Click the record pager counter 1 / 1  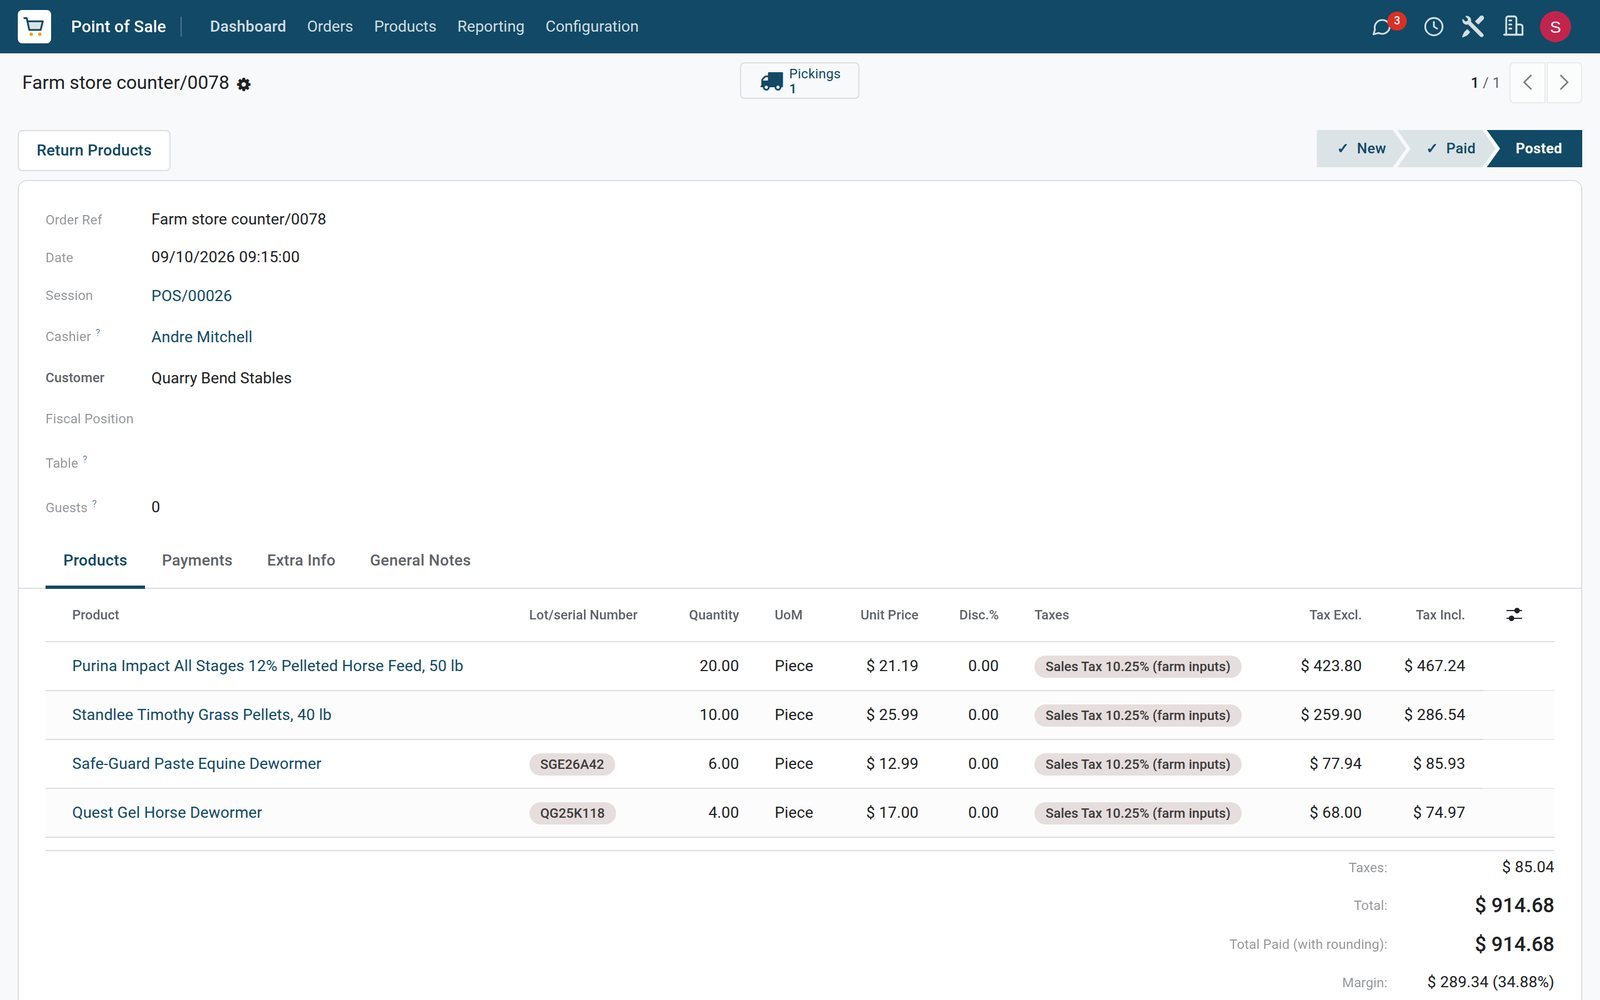[x=1485, y=83]
